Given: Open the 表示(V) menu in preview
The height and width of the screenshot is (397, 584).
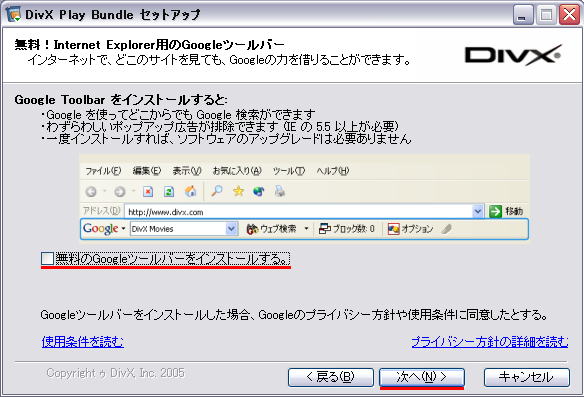Looking at the screenshot, I should [187, 171].
